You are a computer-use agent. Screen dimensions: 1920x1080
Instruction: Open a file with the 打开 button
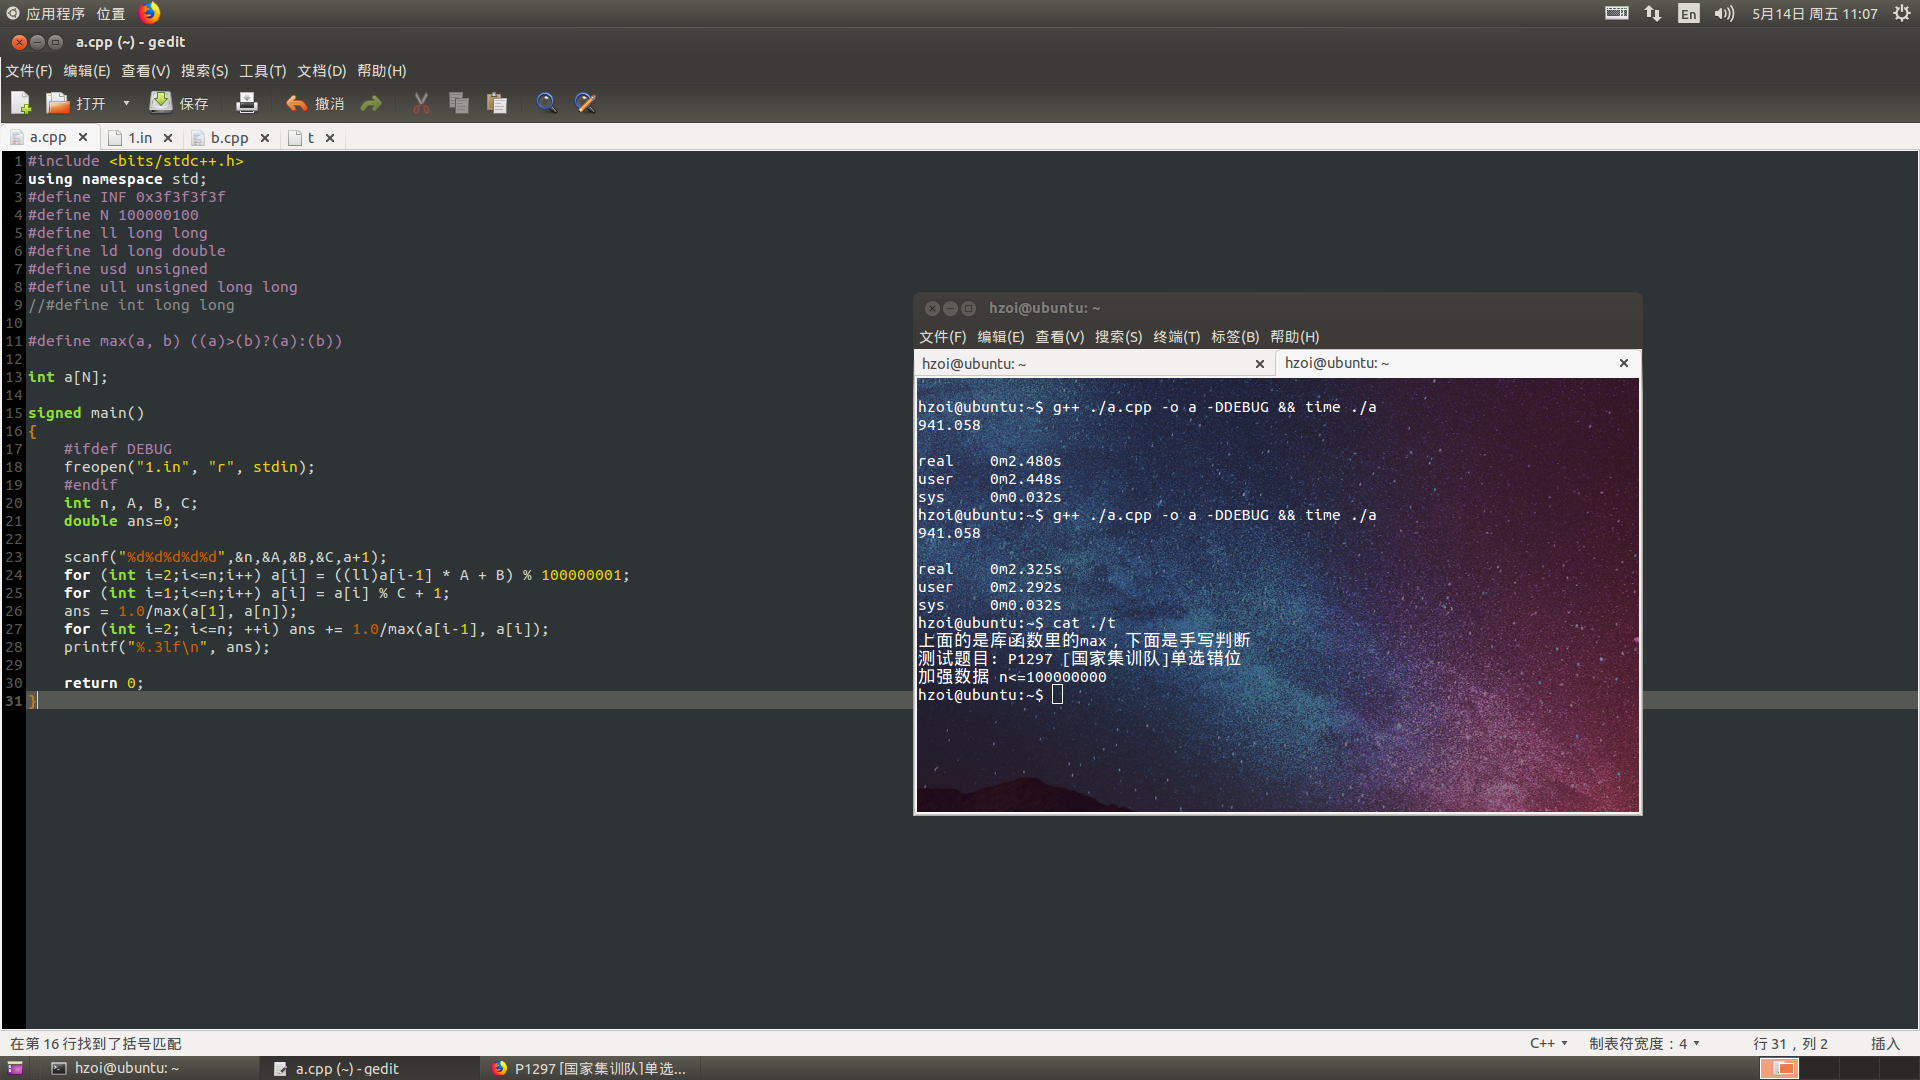[x=76, y=103]
